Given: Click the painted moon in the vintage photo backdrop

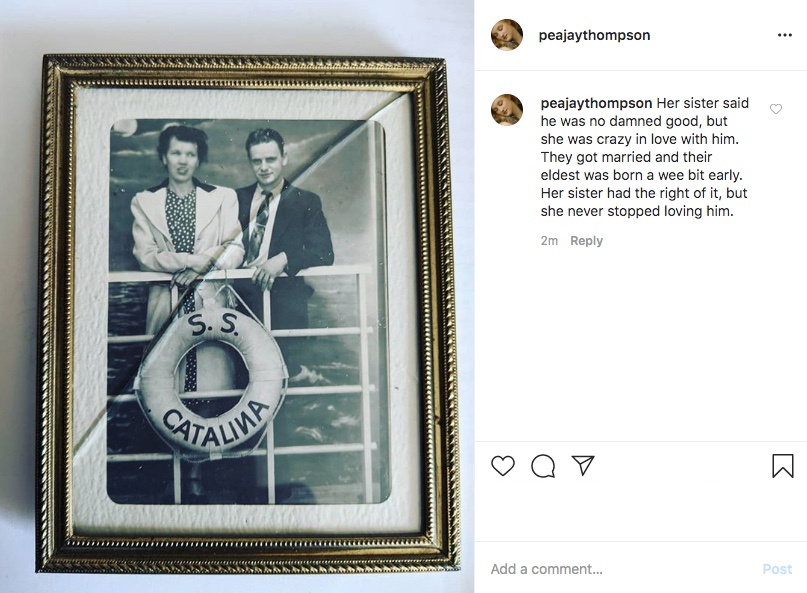Looking at the screenshot, I should (125, 127).
